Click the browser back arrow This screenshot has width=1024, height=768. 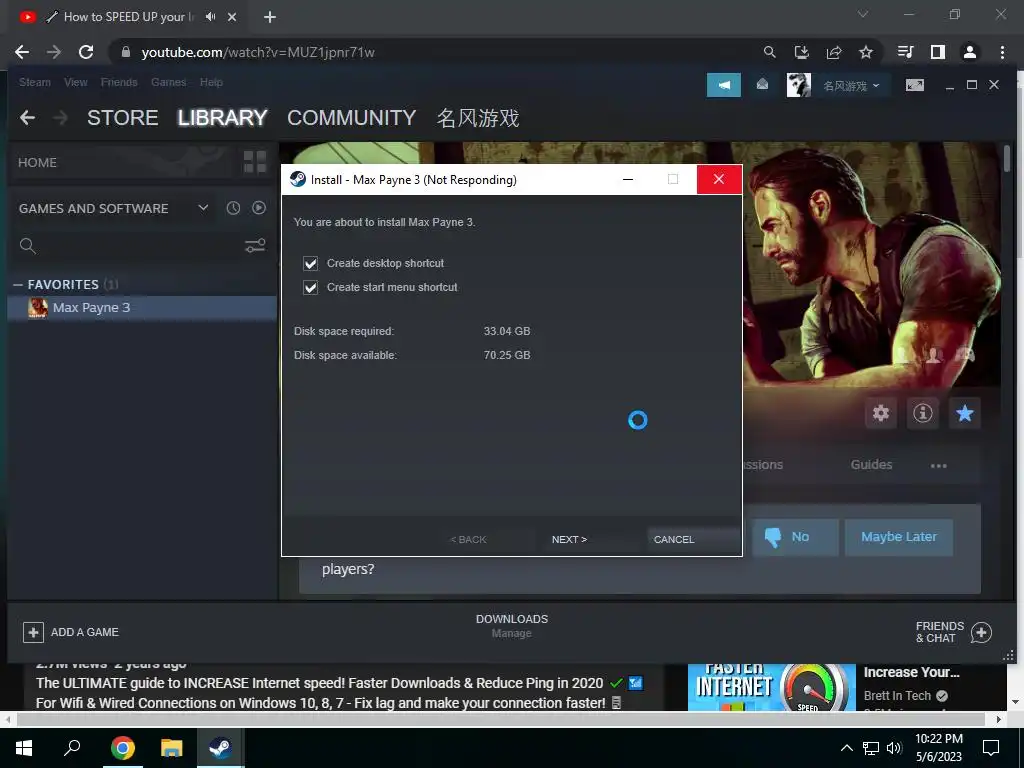tap(22, 52)
